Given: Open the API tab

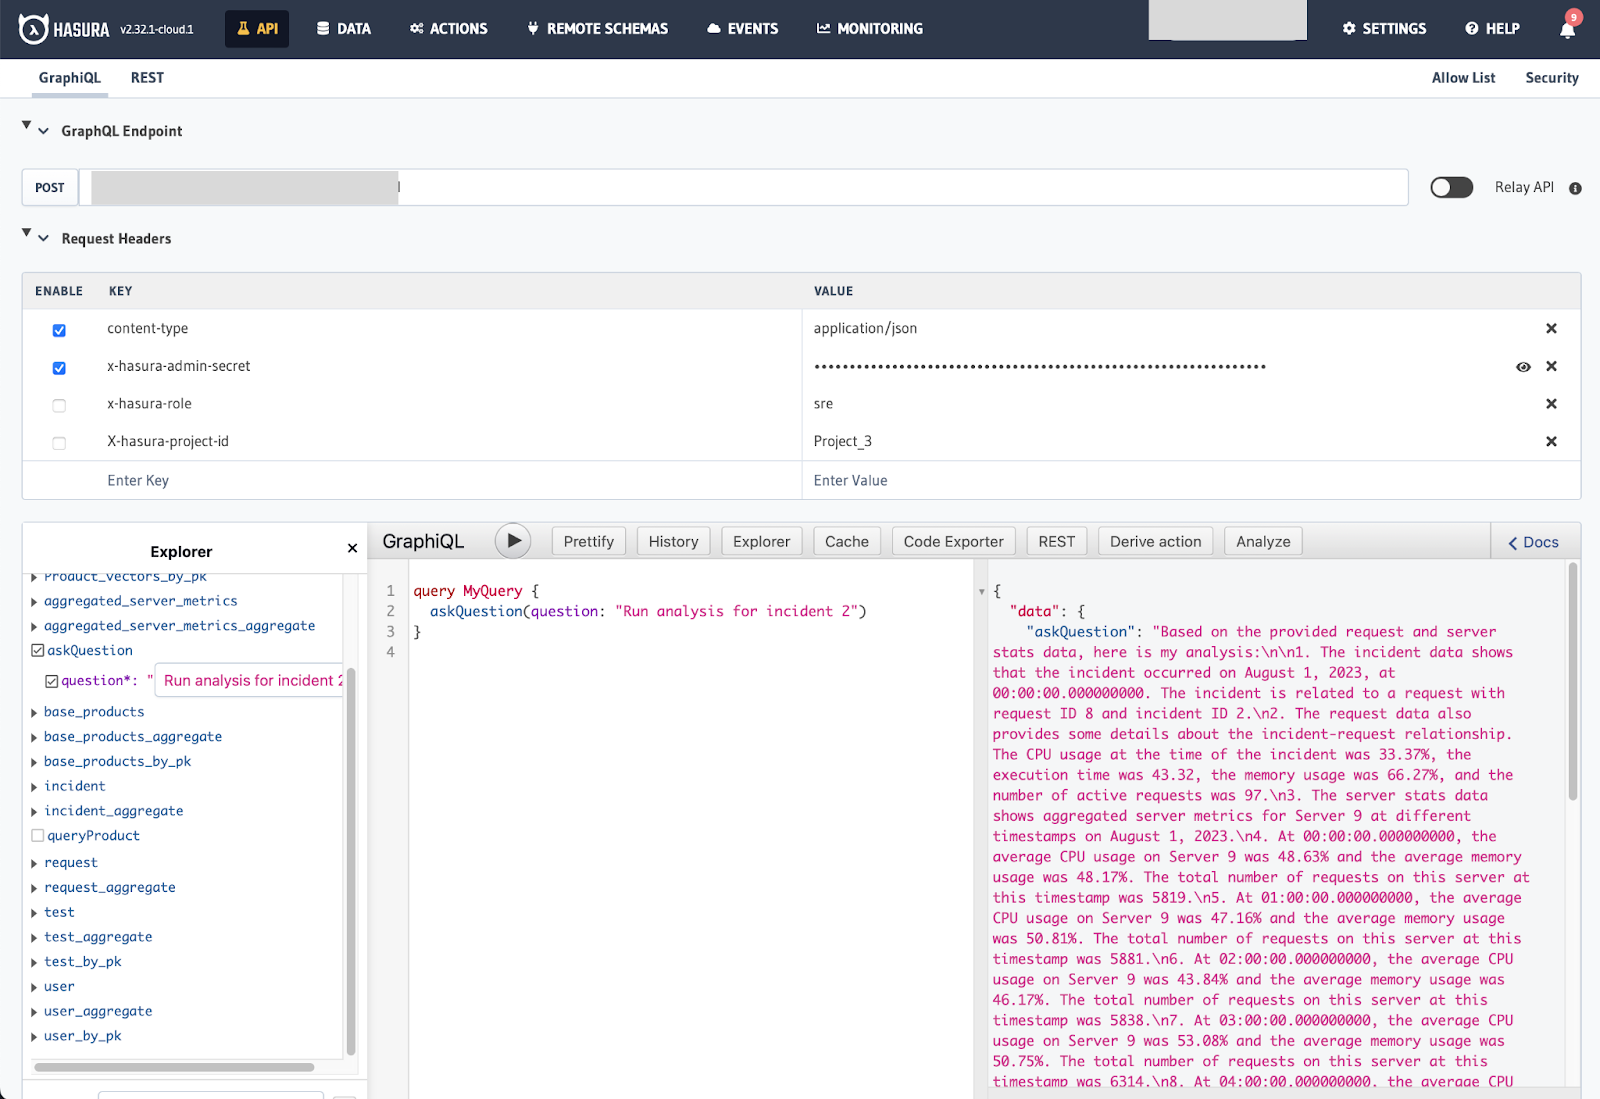Looking at the screenshot, I should (x=257, y=29).
